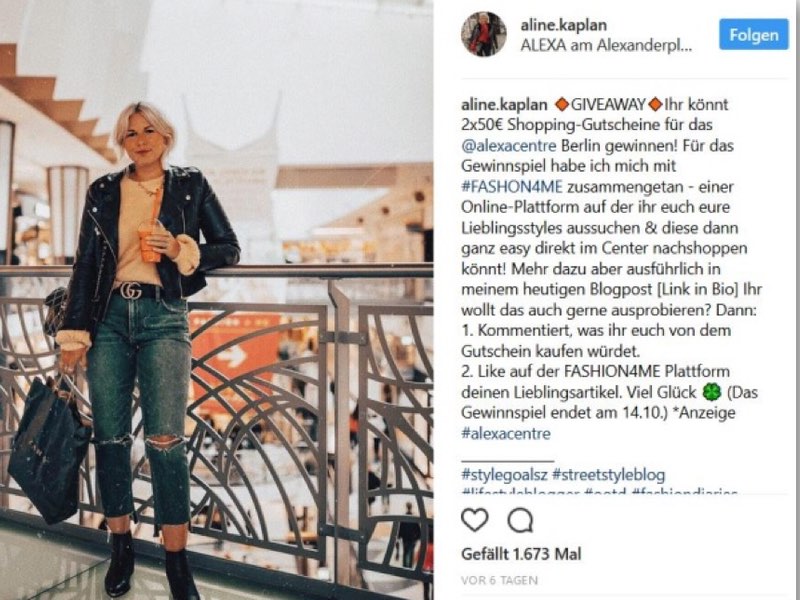Like the post with the heart icon

pyautogui.click(x=474, y=520)
